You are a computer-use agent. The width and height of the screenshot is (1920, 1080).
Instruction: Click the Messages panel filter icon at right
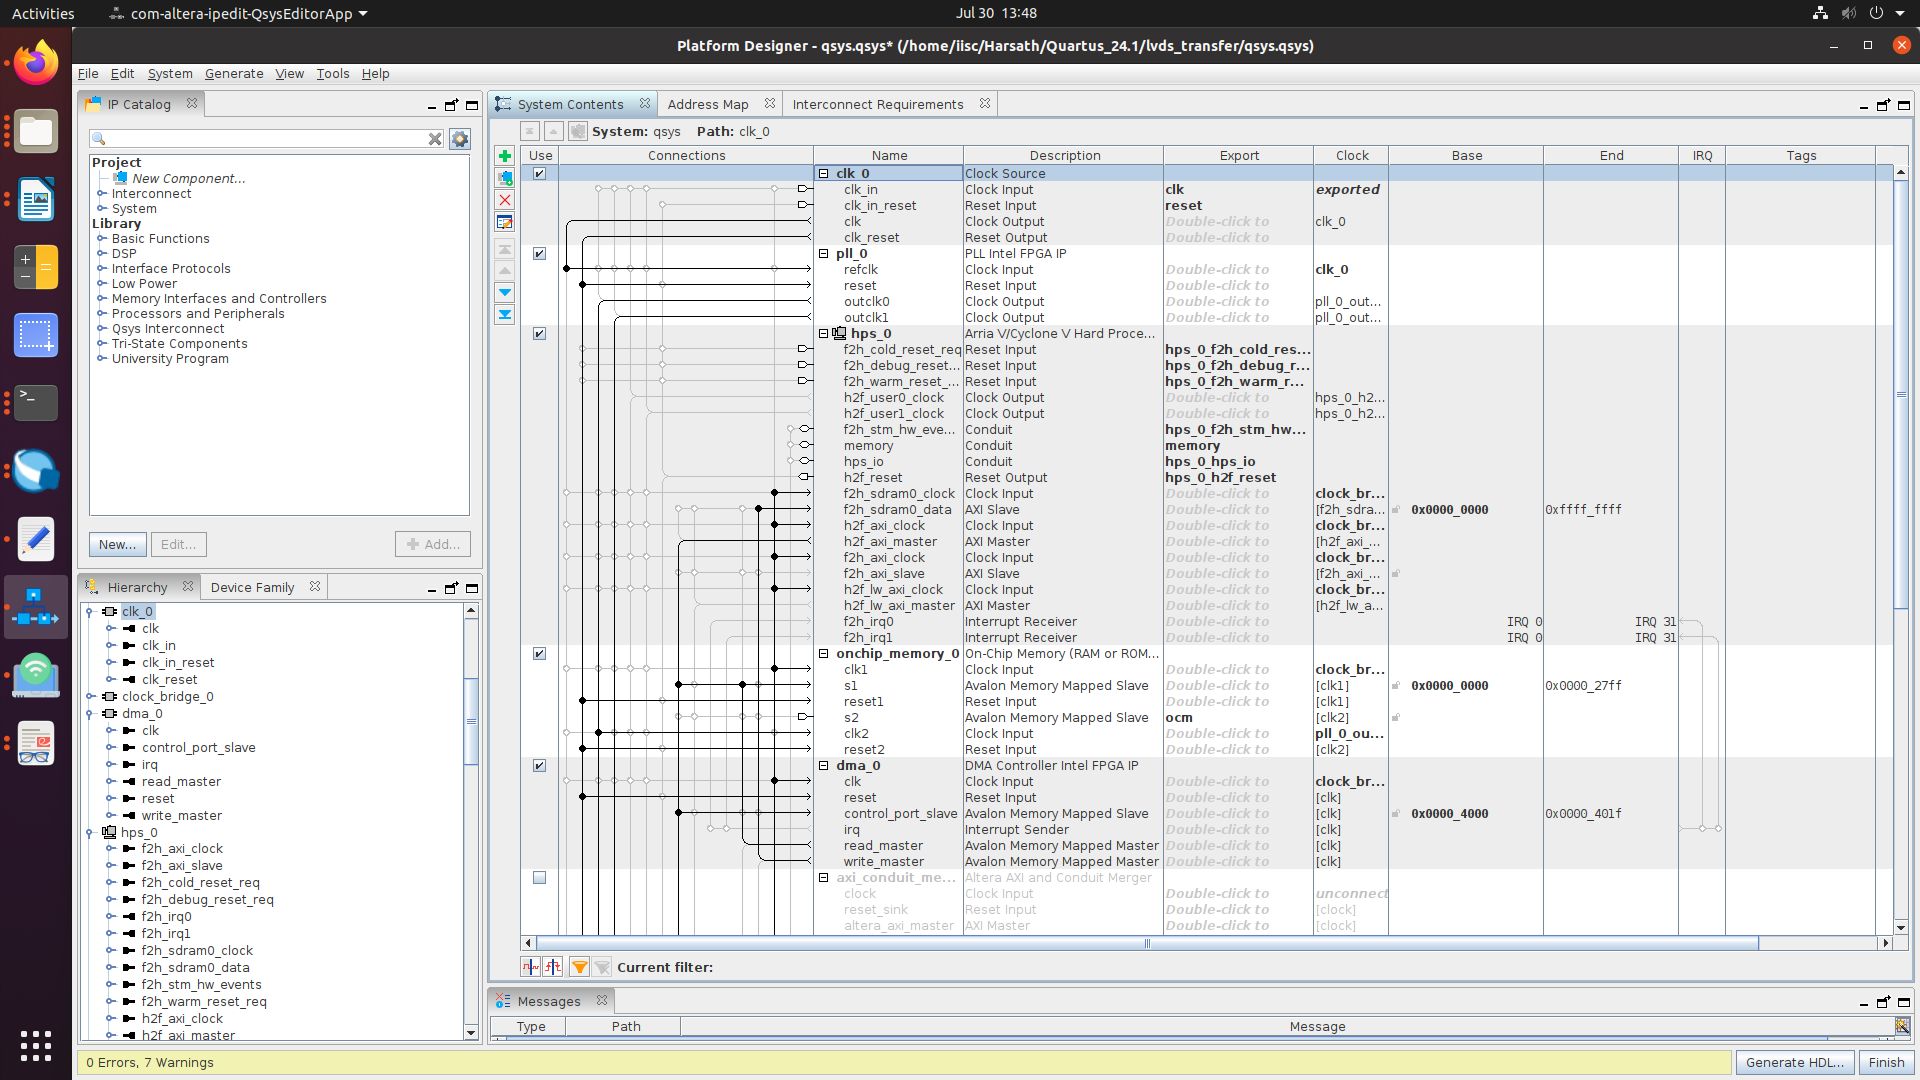(1902, 1026)
